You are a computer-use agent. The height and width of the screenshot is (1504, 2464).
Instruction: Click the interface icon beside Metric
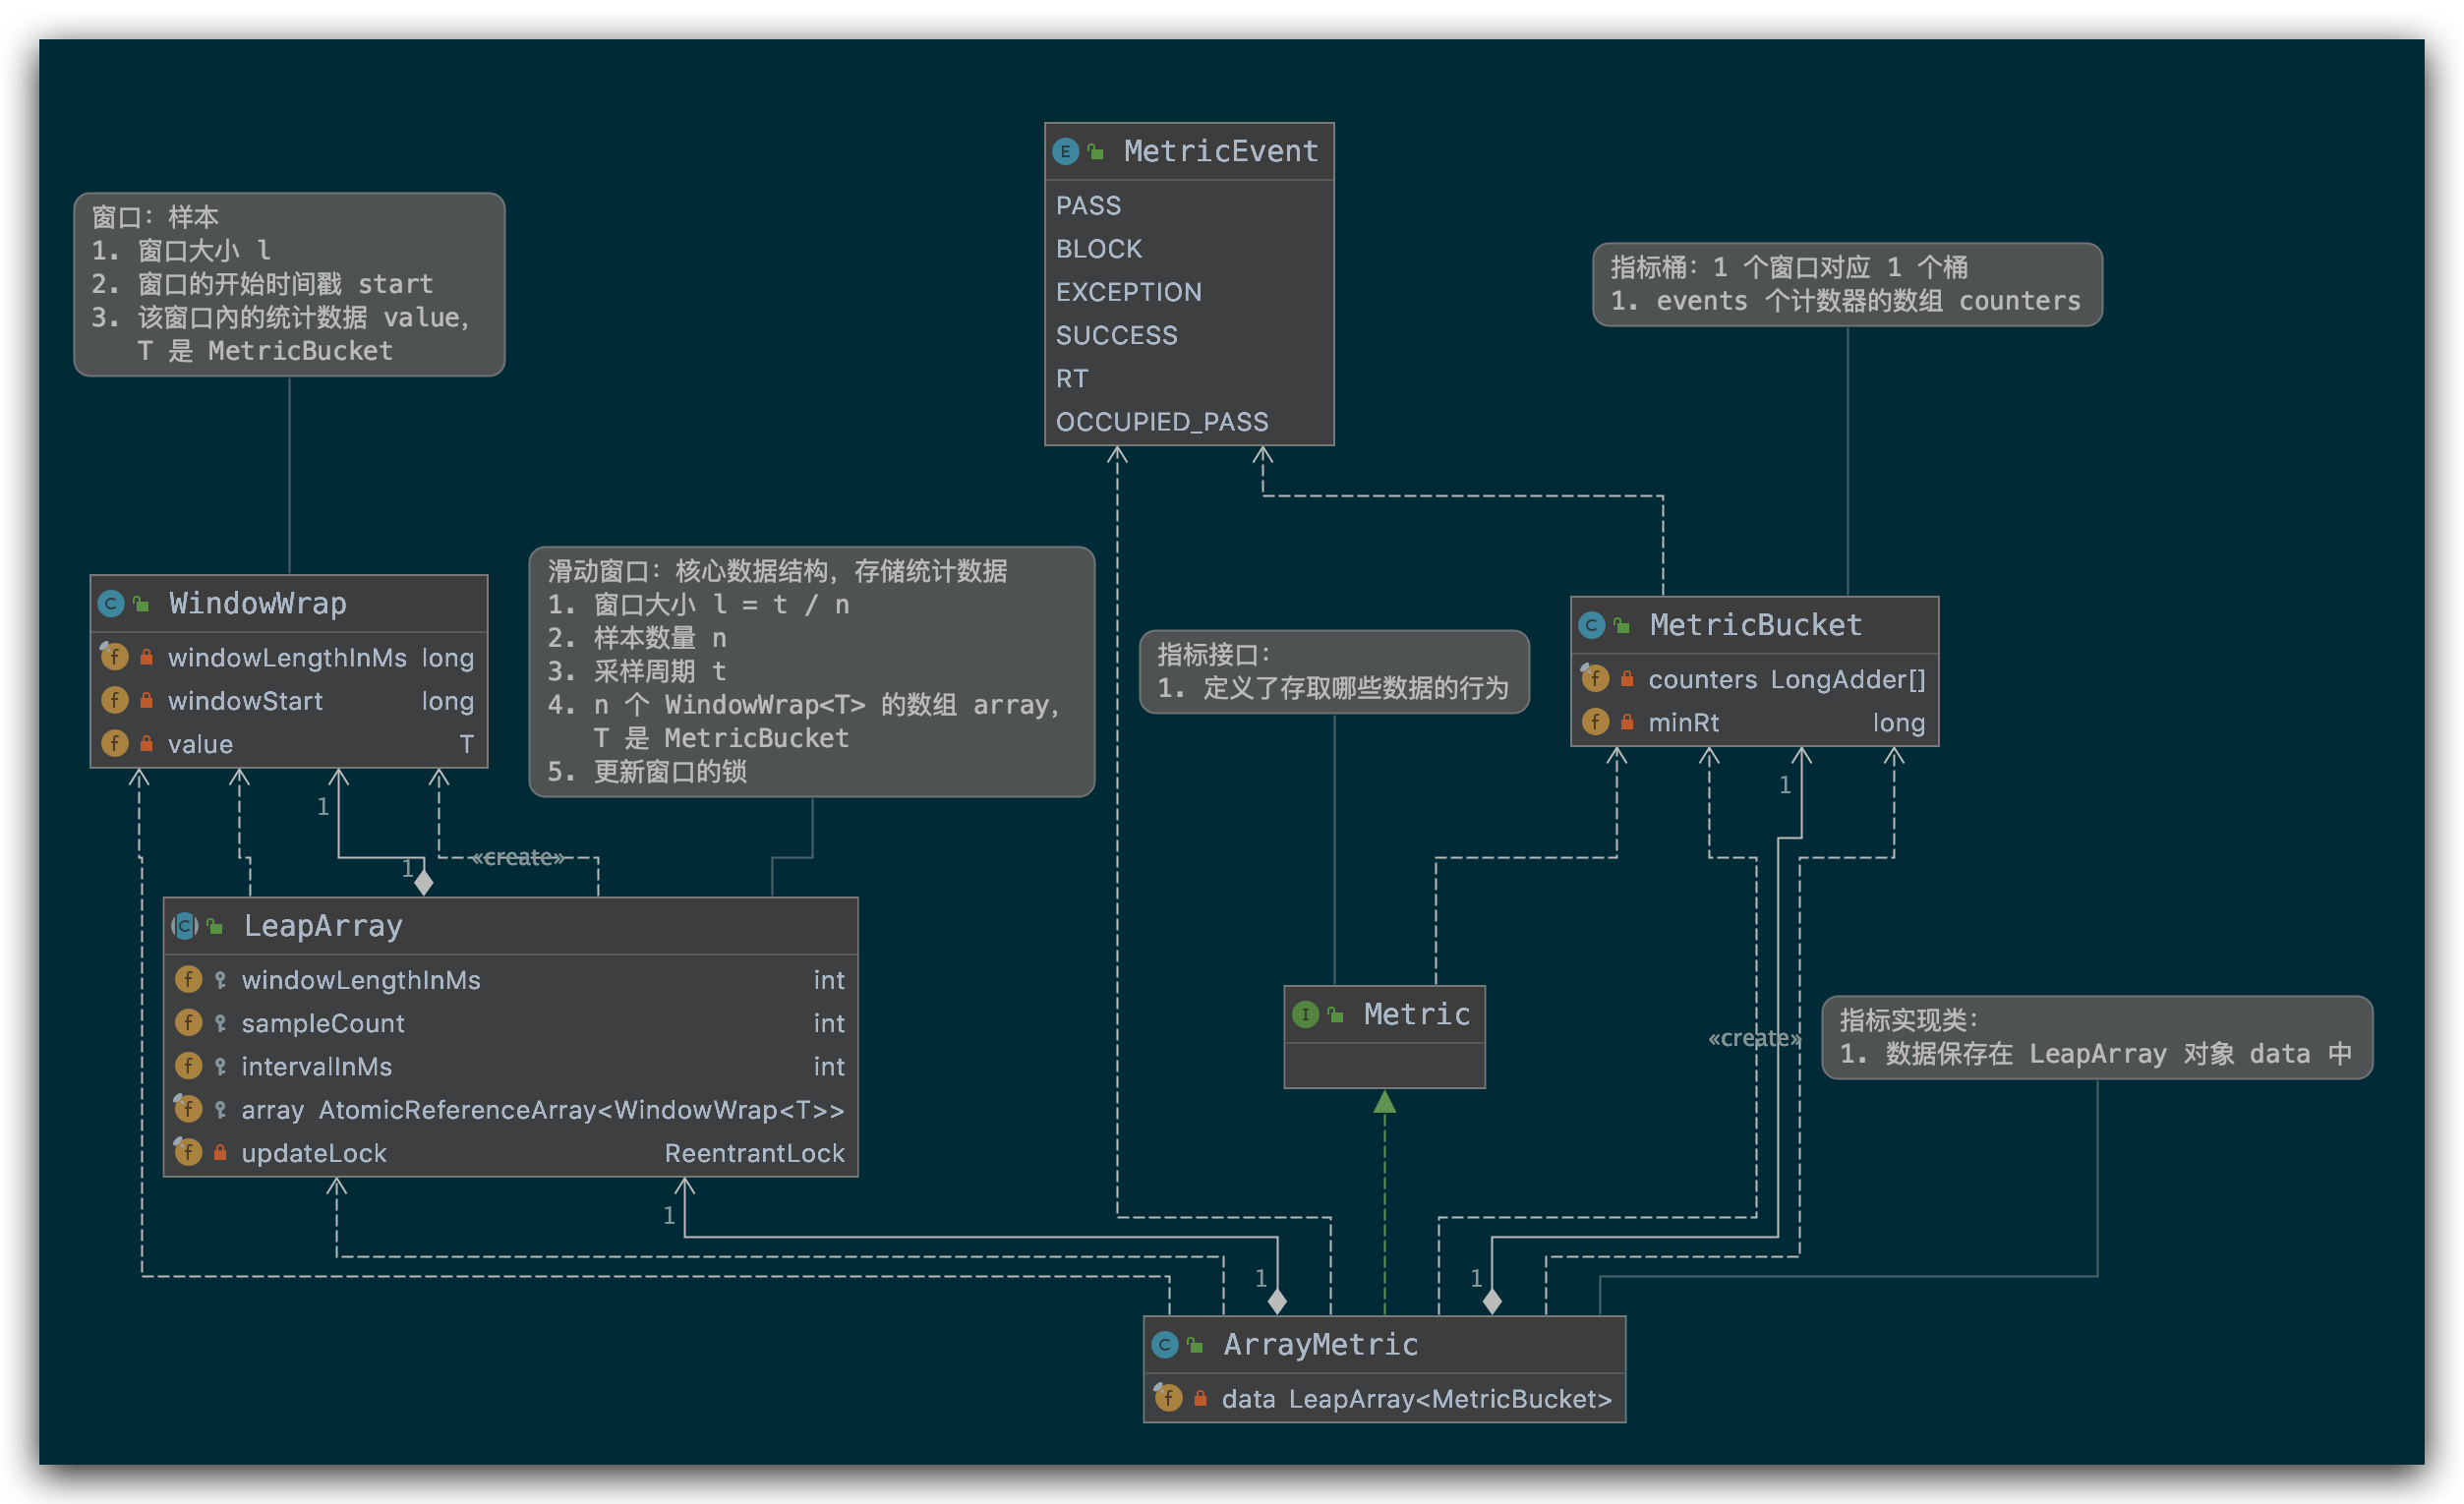point(1305,1015)
